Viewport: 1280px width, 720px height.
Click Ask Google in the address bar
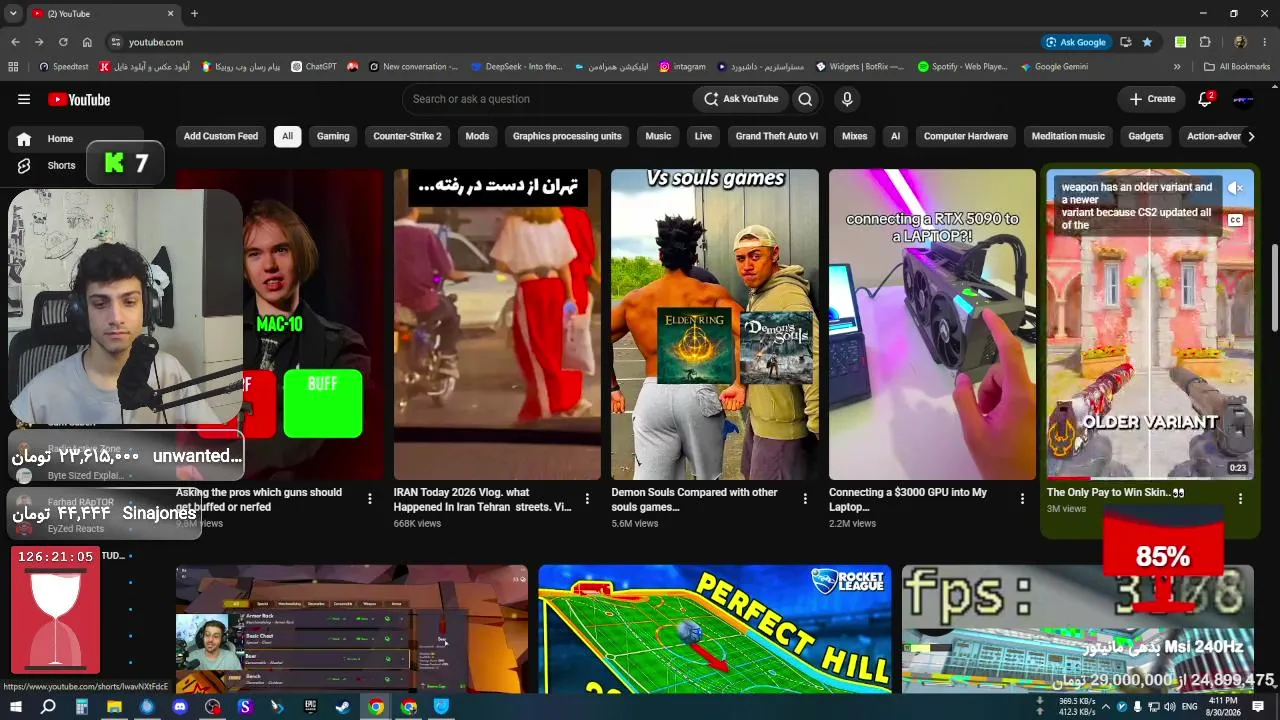coord(1076,42)
